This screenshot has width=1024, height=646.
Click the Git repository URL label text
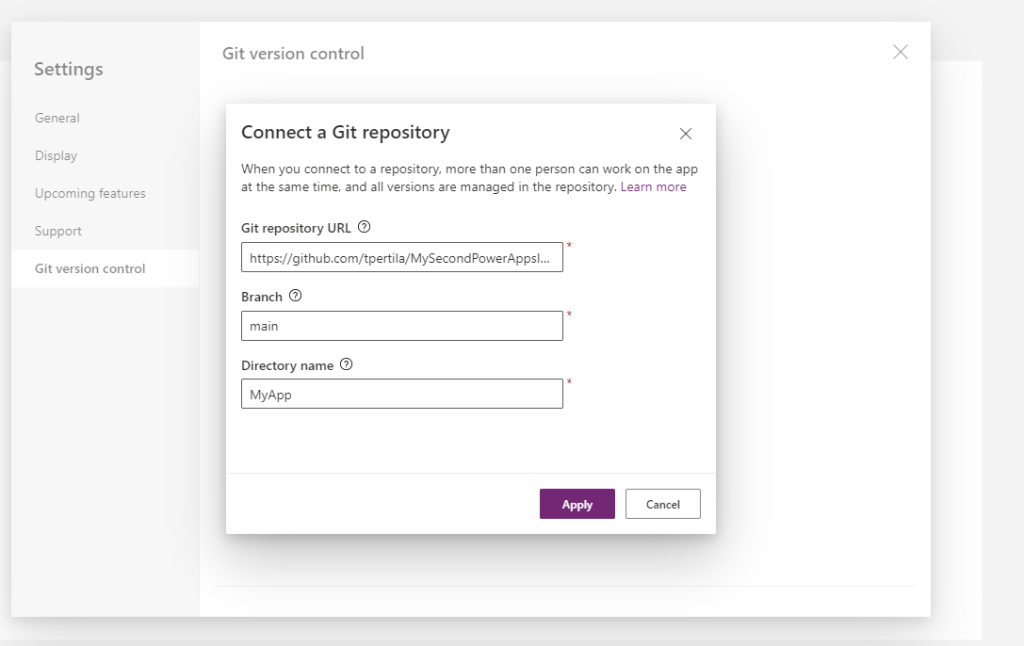click(x=296, y=228)
